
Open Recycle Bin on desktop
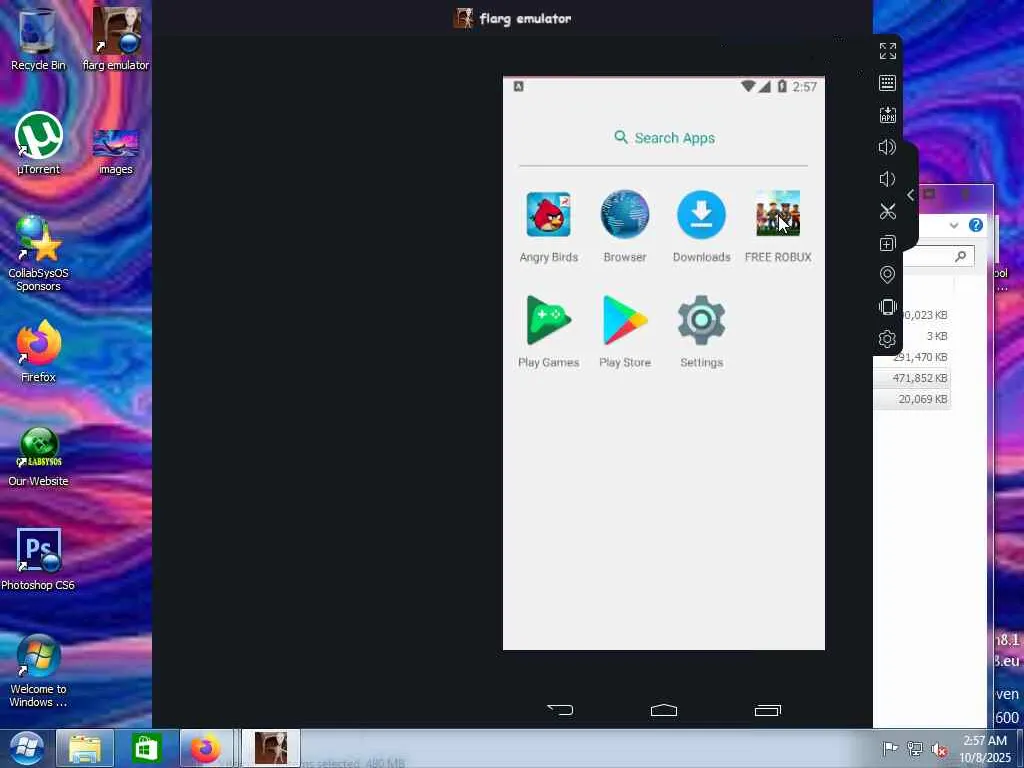coord(38,39)
